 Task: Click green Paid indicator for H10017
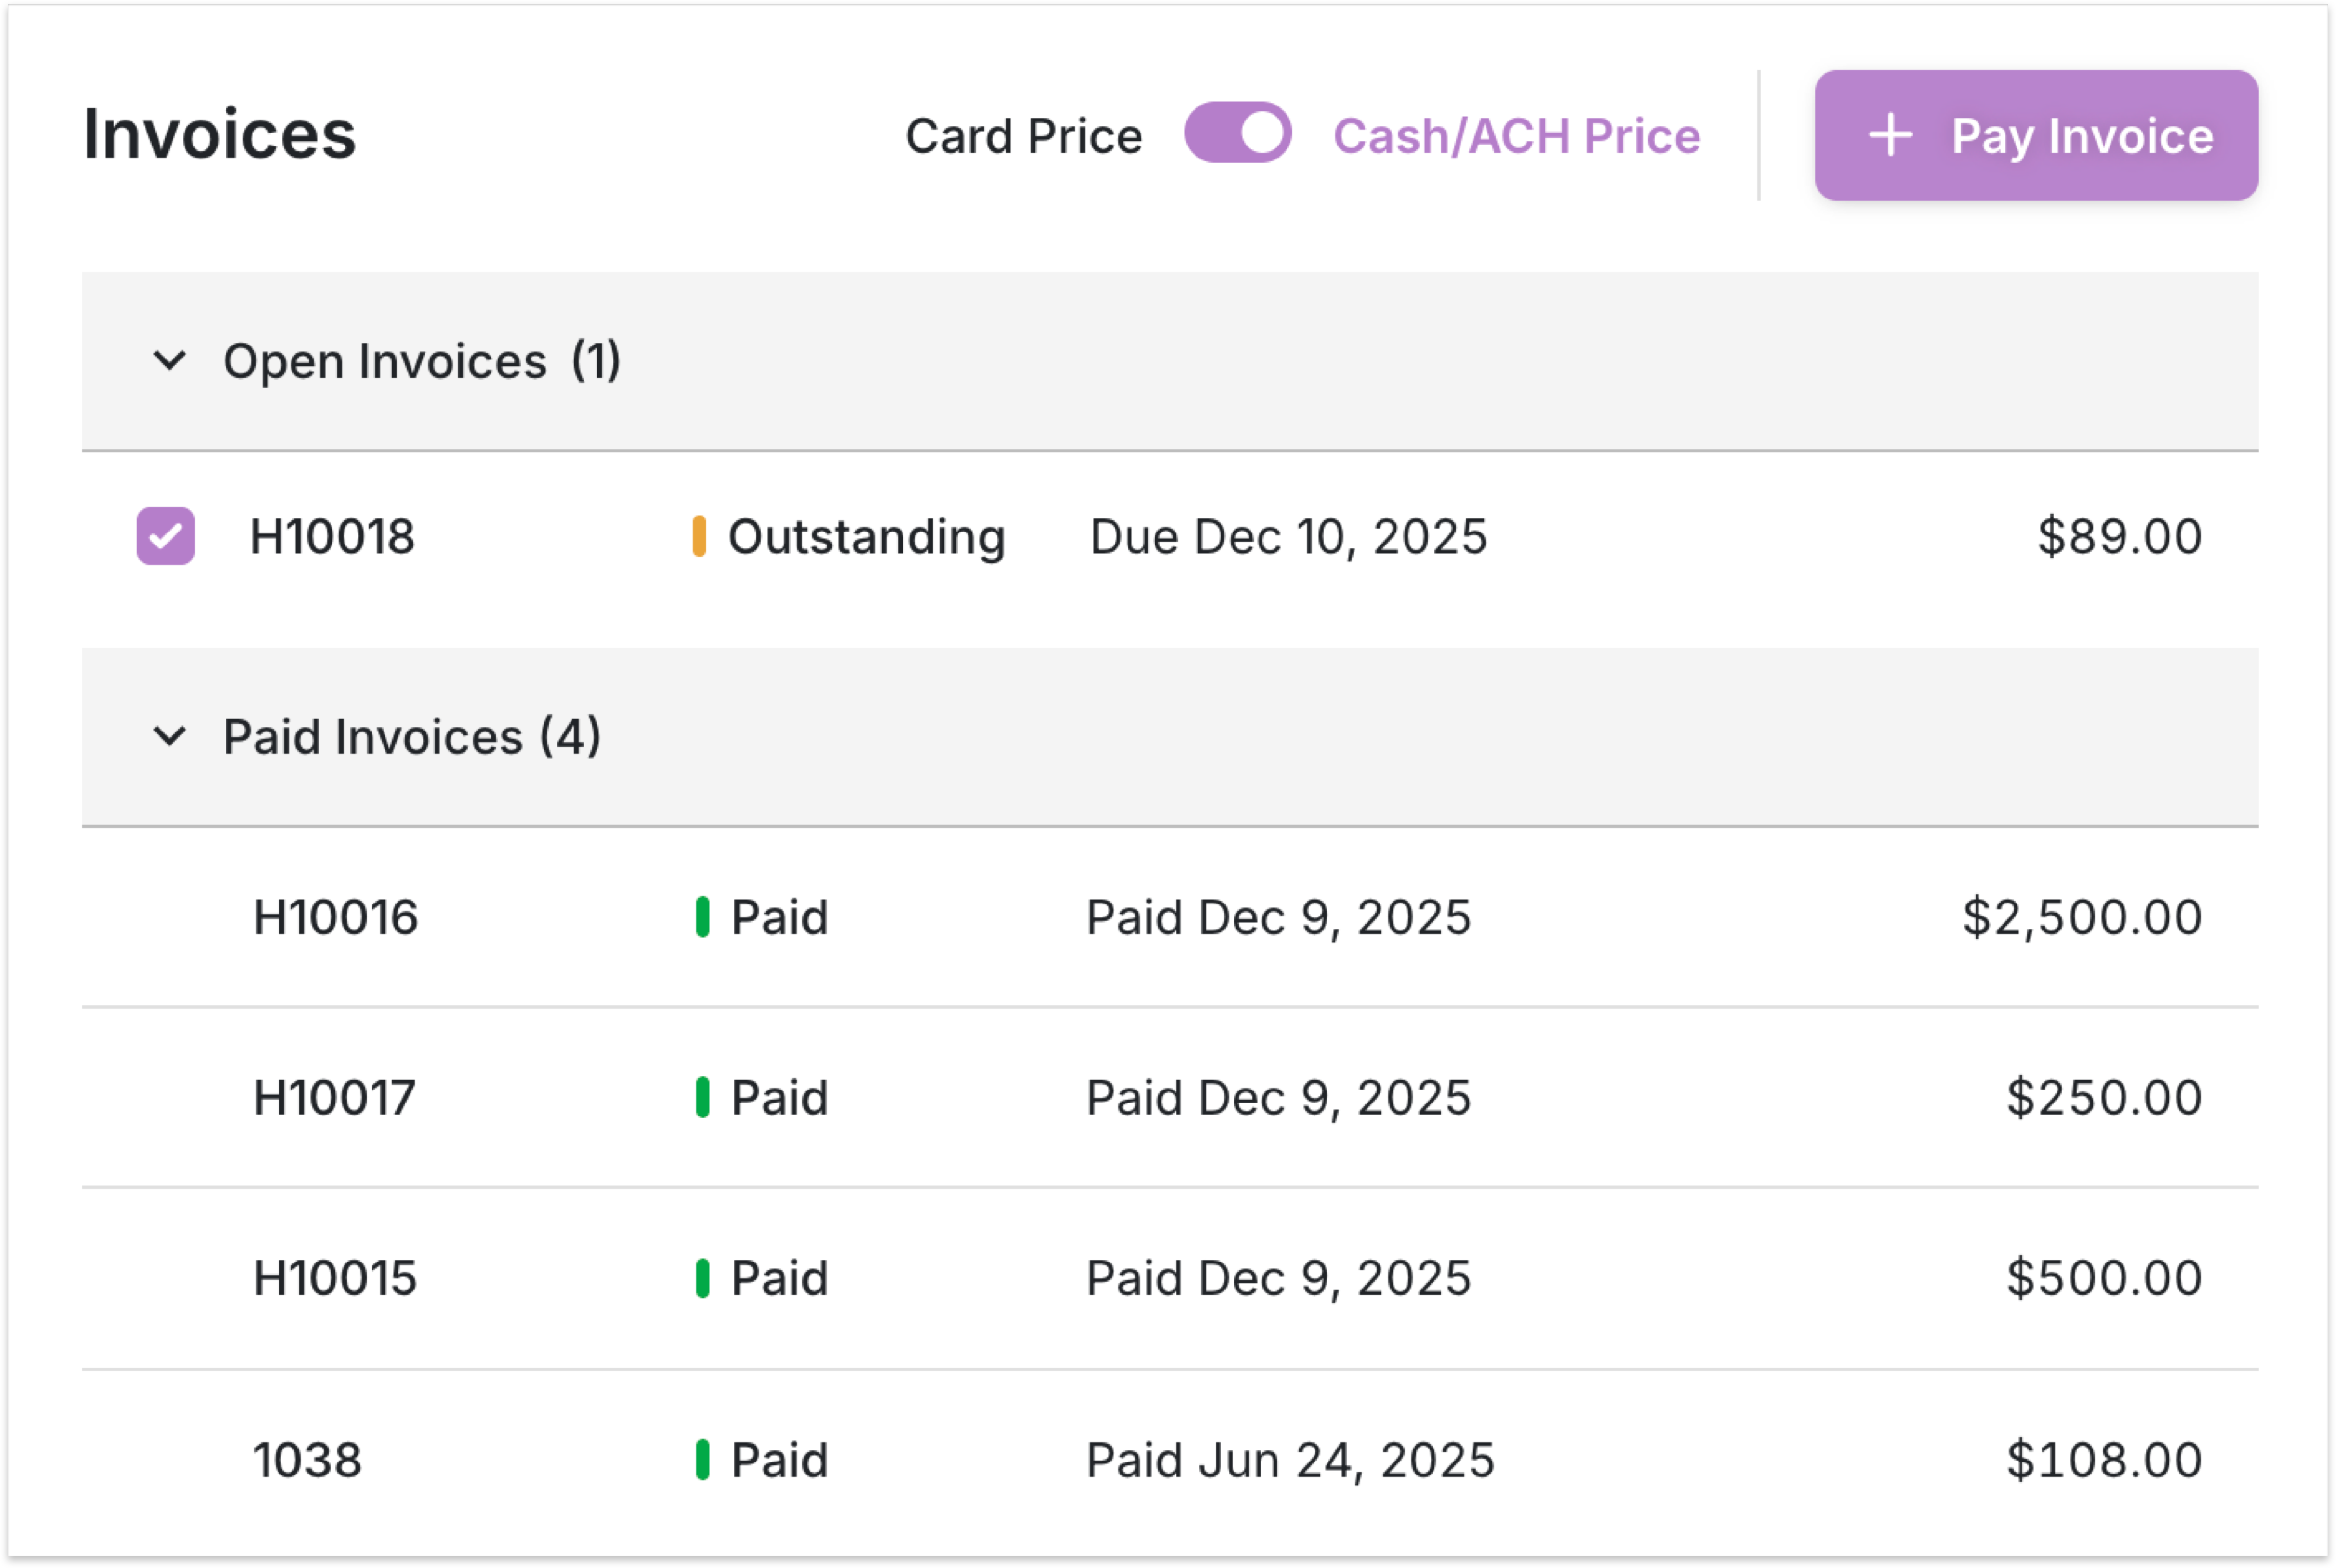702,1097
